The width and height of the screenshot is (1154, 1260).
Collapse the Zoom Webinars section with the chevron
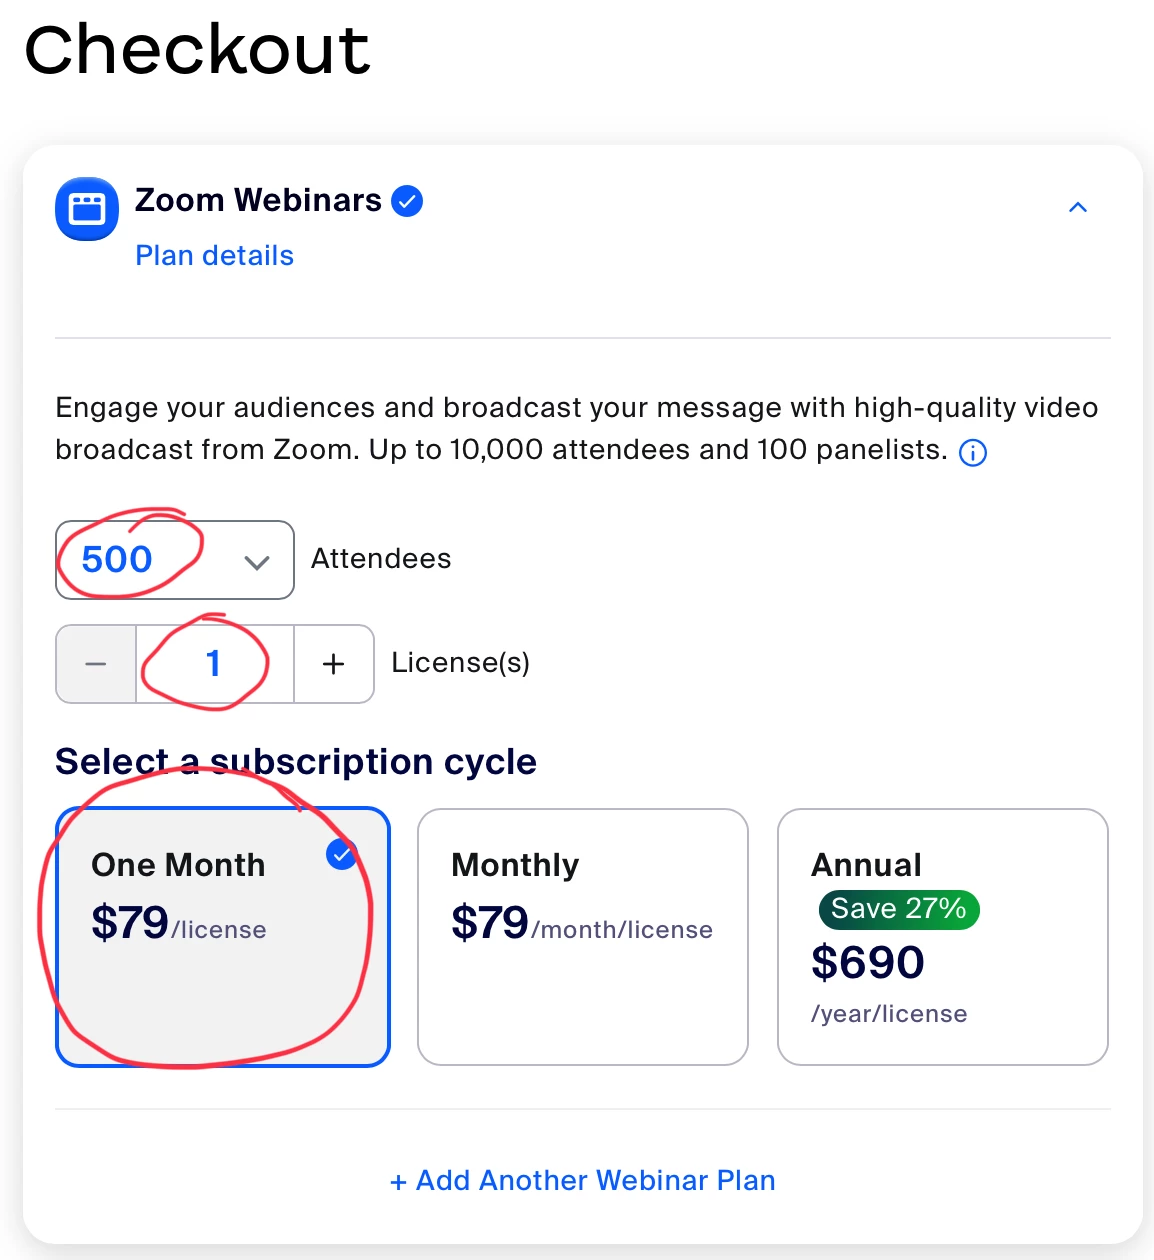coord(1078,207)
